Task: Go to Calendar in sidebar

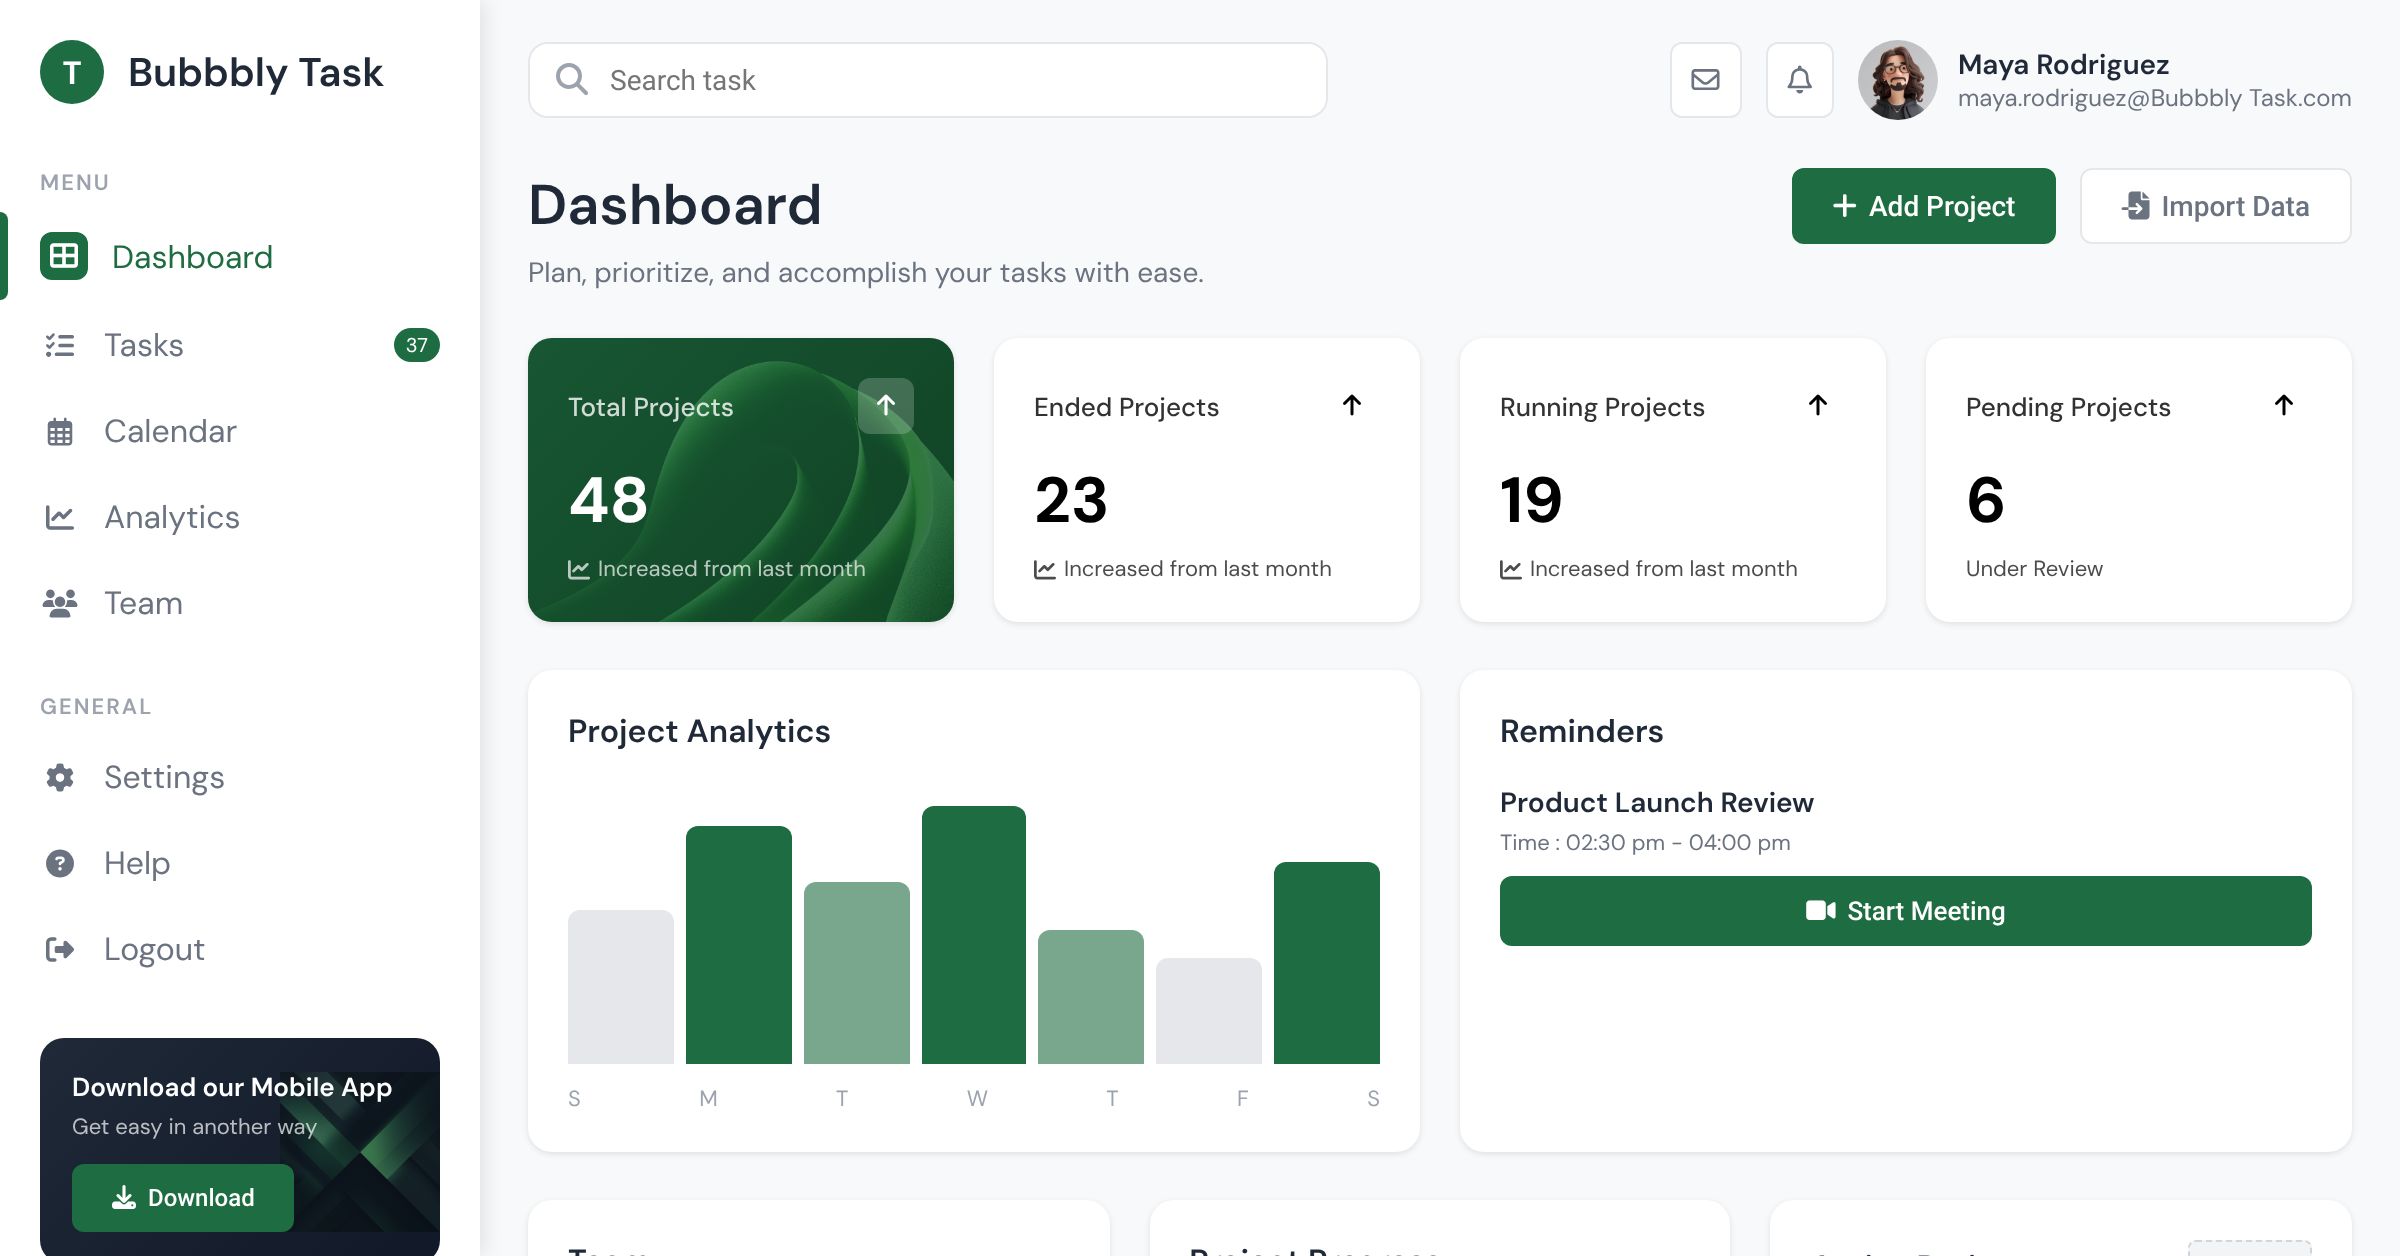Action: click(x=170, y=431)
